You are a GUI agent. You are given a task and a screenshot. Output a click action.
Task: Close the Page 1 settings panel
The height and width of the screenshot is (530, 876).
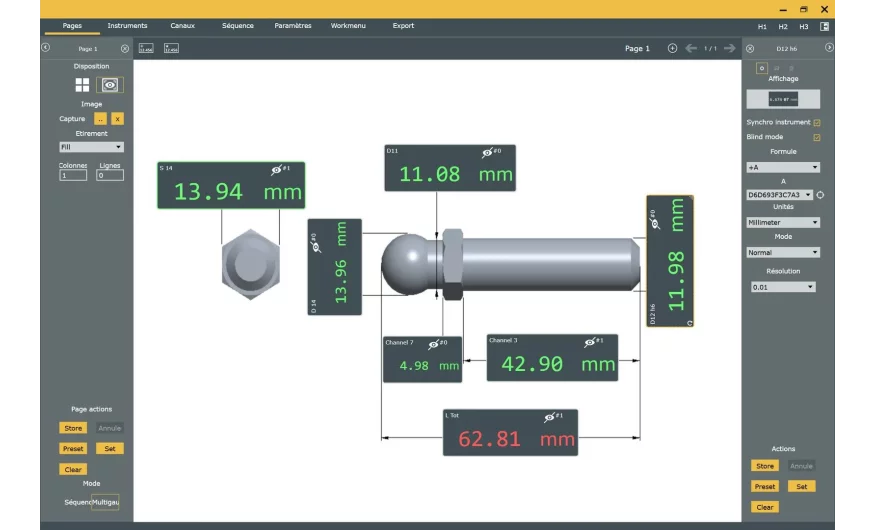[x=125, y=49]
